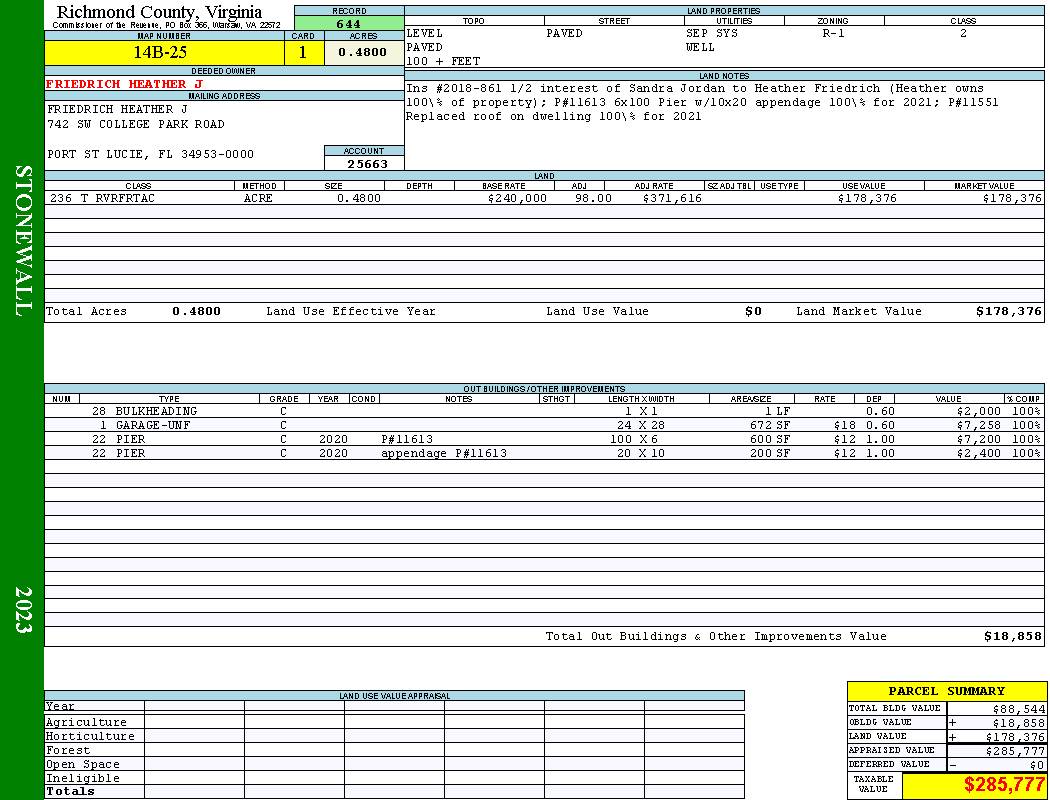Image resolution: width=1050 pixels, height=800 pixels.
Task: Click the pier area 600 SF
Action: click(x=770, y=439)
